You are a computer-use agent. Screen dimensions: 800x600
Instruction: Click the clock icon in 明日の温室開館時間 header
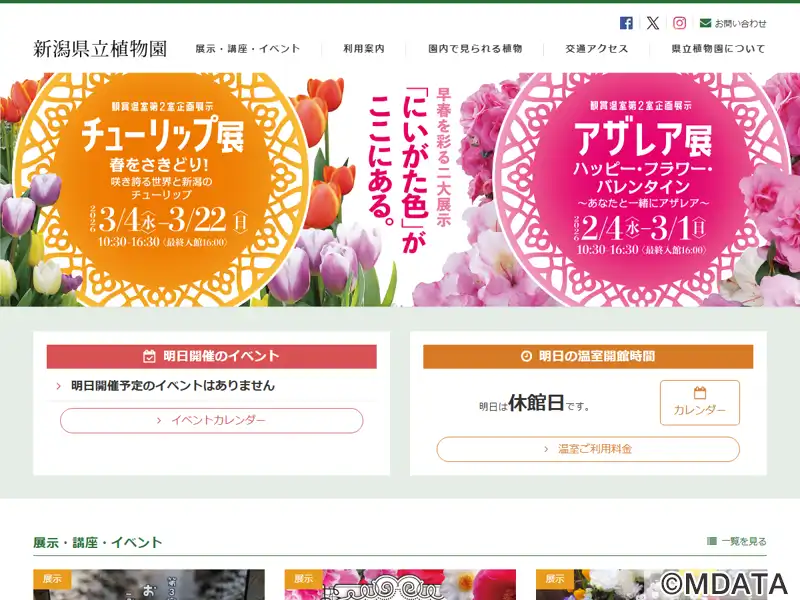(526, 356)
